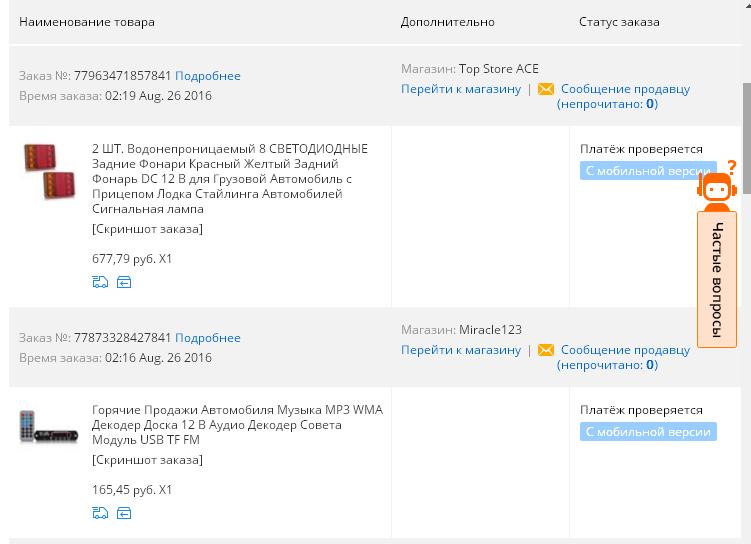
Task: Click delivery truck icon under the MP3 decoder item
Action: point(100,513)
